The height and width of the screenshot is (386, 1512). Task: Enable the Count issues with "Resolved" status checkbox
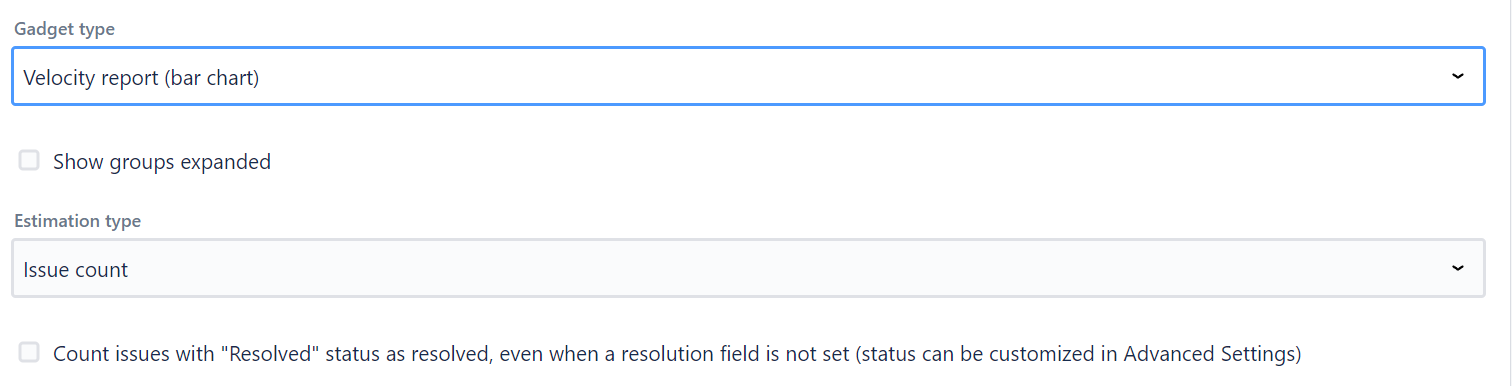[29, 352]
